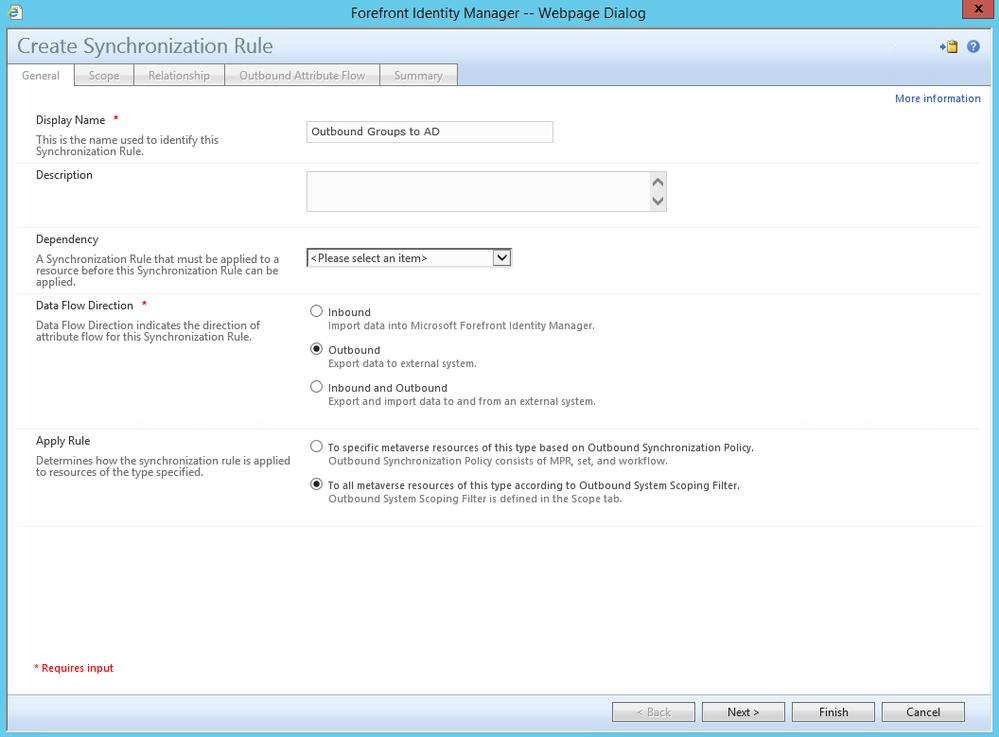Choose Inbound and Outbound radio option
Screen dimensions: 999x737
(x=316, y=387)
